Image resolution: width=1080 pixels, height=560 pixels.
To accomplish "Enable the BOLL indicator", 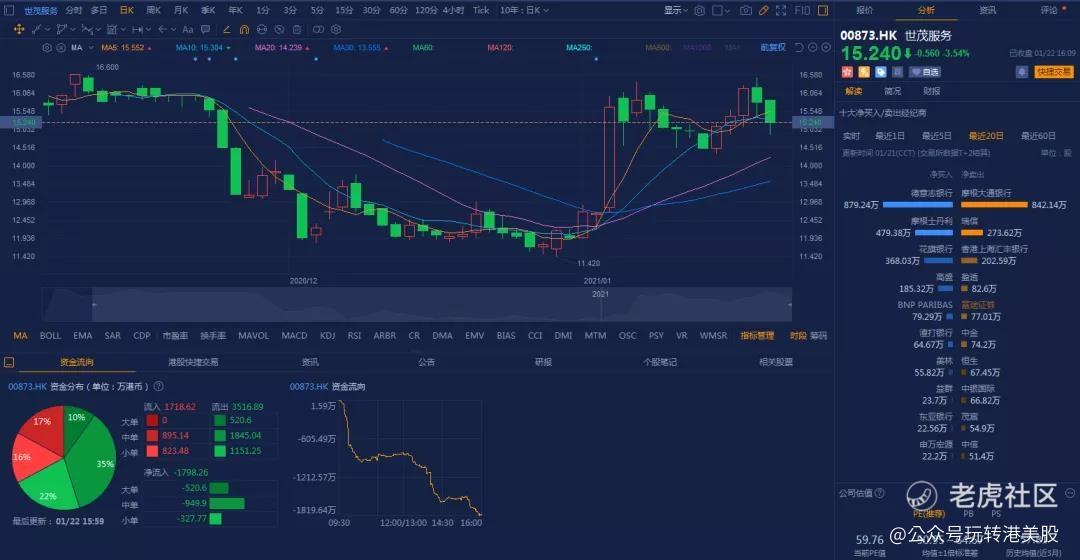I will pyautogui.click(x=50, y=335).
